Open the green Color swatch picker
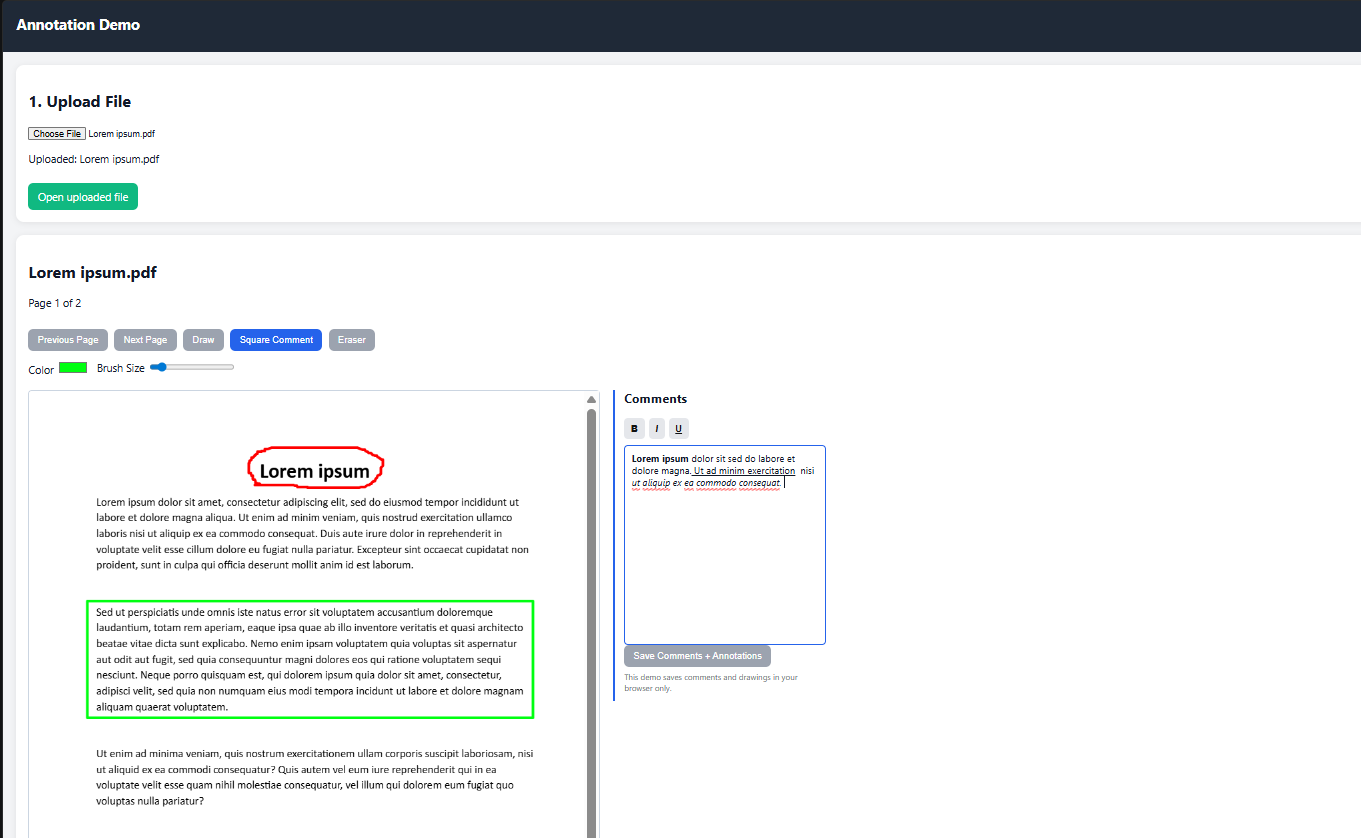The height and width of the screenshot is (838, 1361). [x=73, y=368]
